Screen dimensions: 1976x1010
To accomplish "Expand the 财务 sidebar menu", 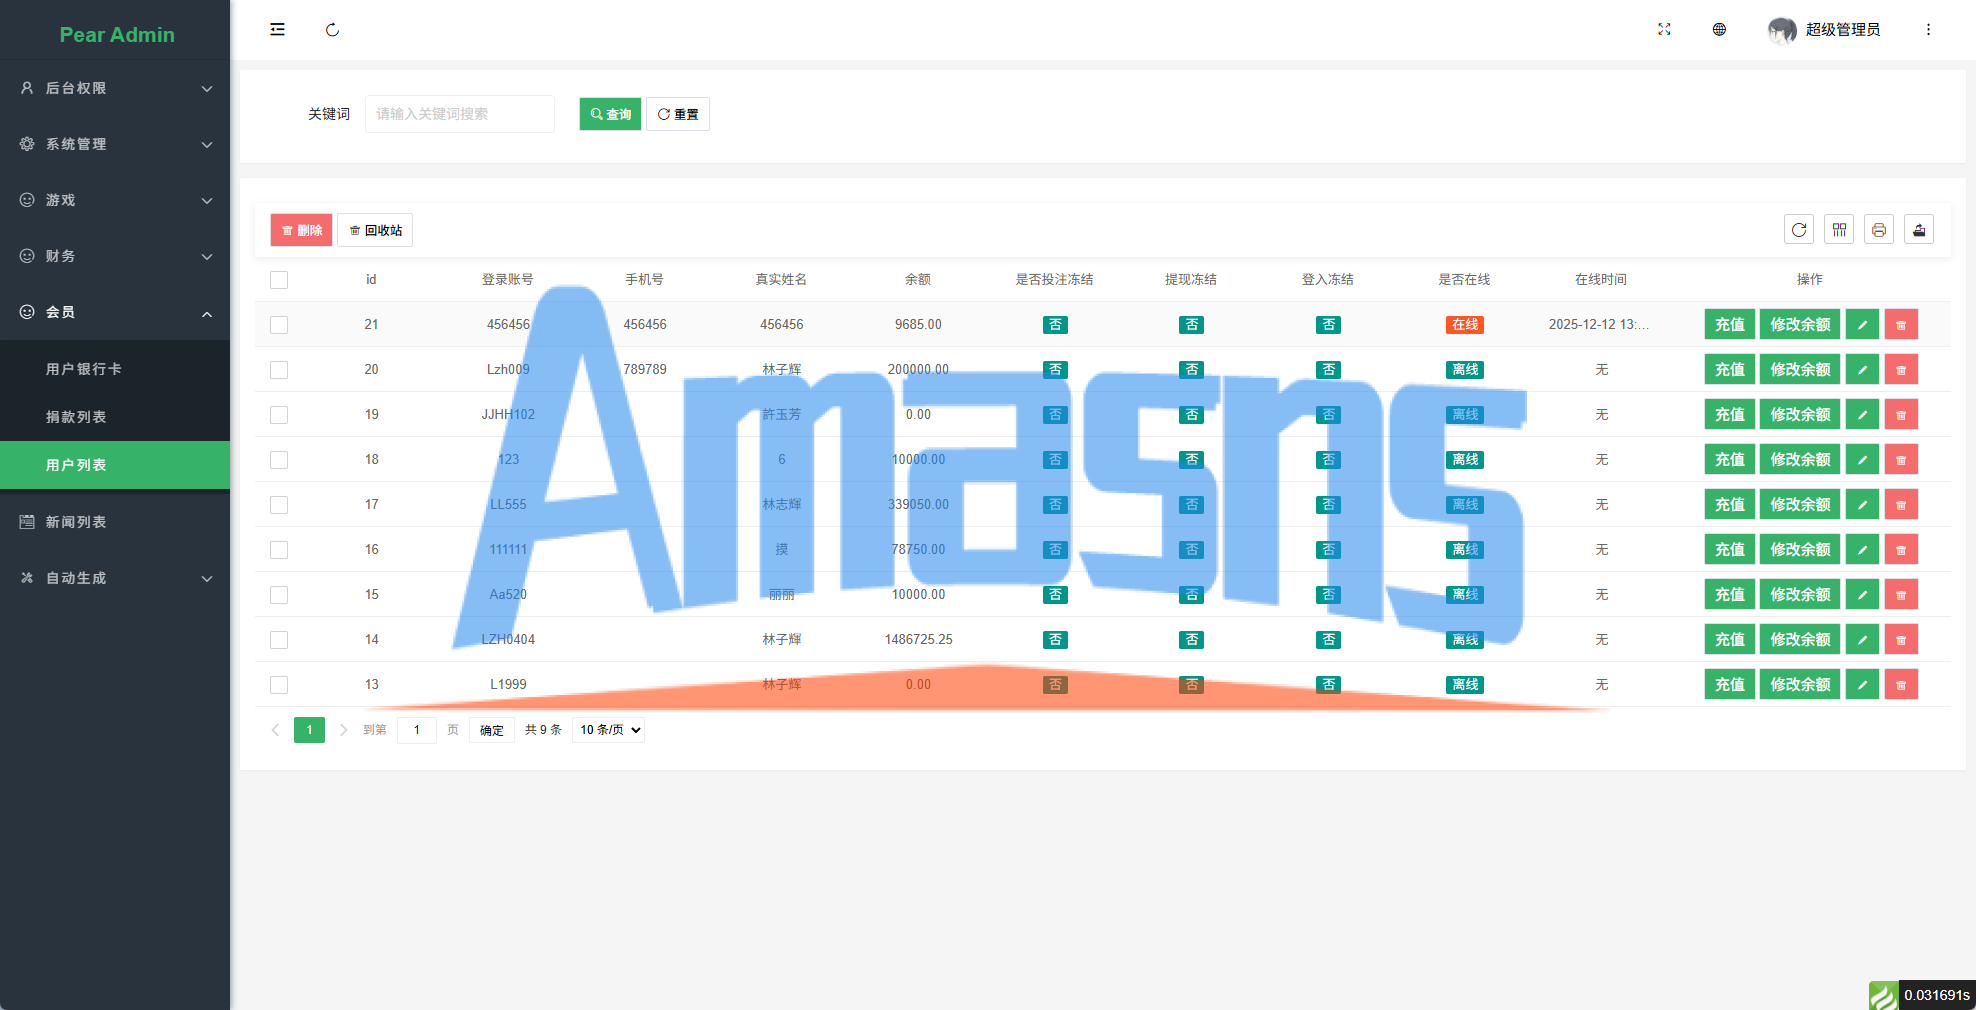I will pyautogui.click(x=115, y=256).
